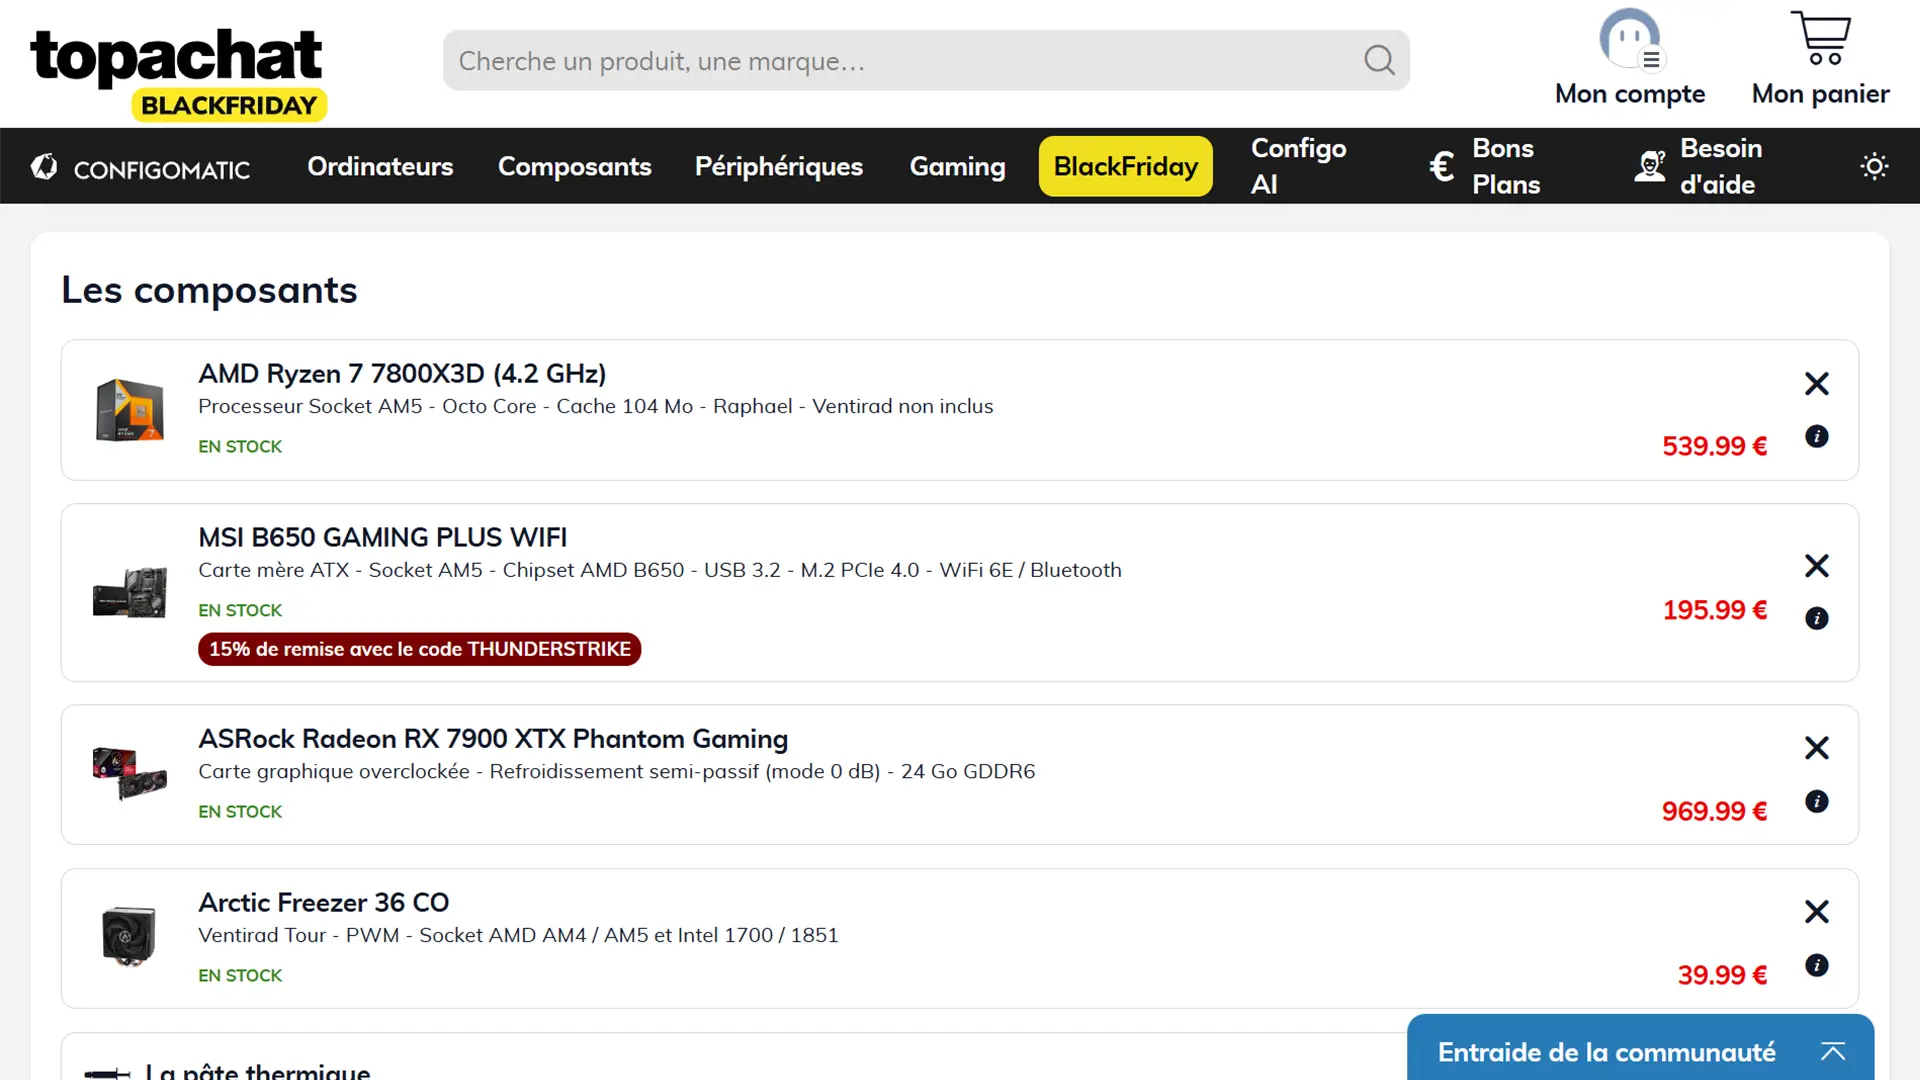Viewport: 1920px width, 1080px height.
Task: Remove AMD Ryzen 7 7800X3D component
Action: 1817,384
